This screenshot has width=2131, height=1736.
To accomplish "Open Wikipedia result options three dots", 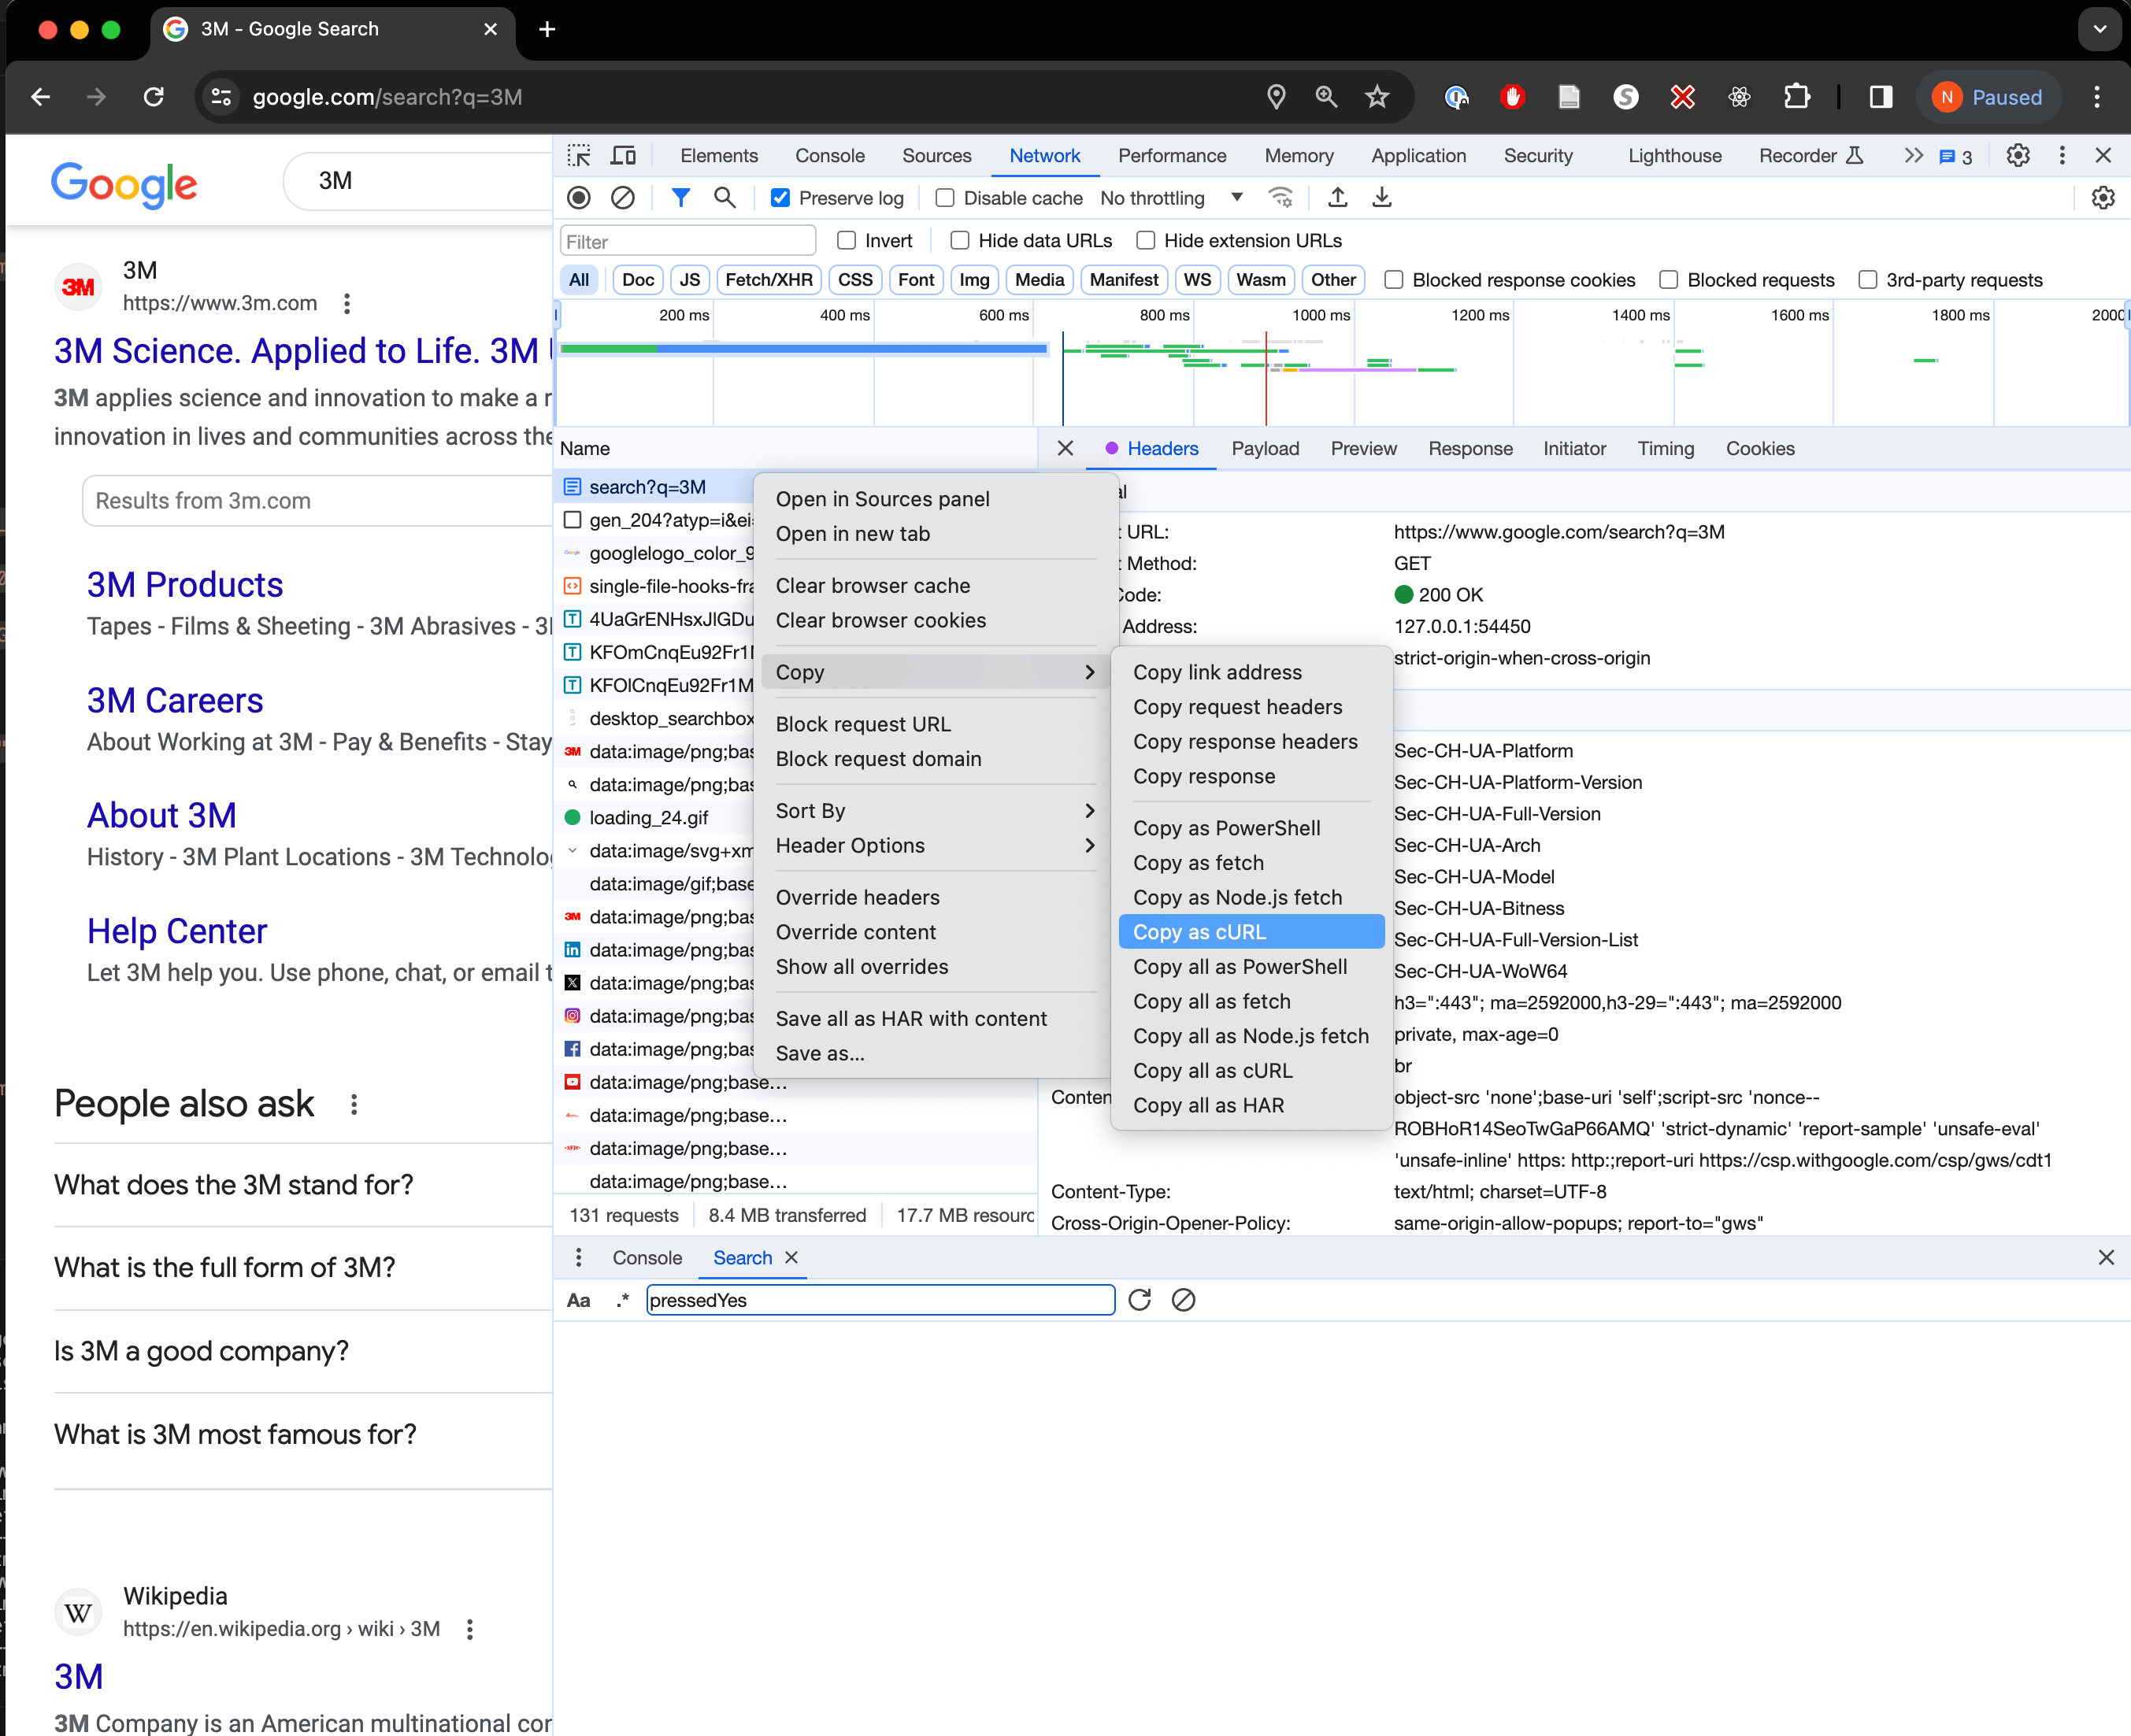I will [469, 1629].
